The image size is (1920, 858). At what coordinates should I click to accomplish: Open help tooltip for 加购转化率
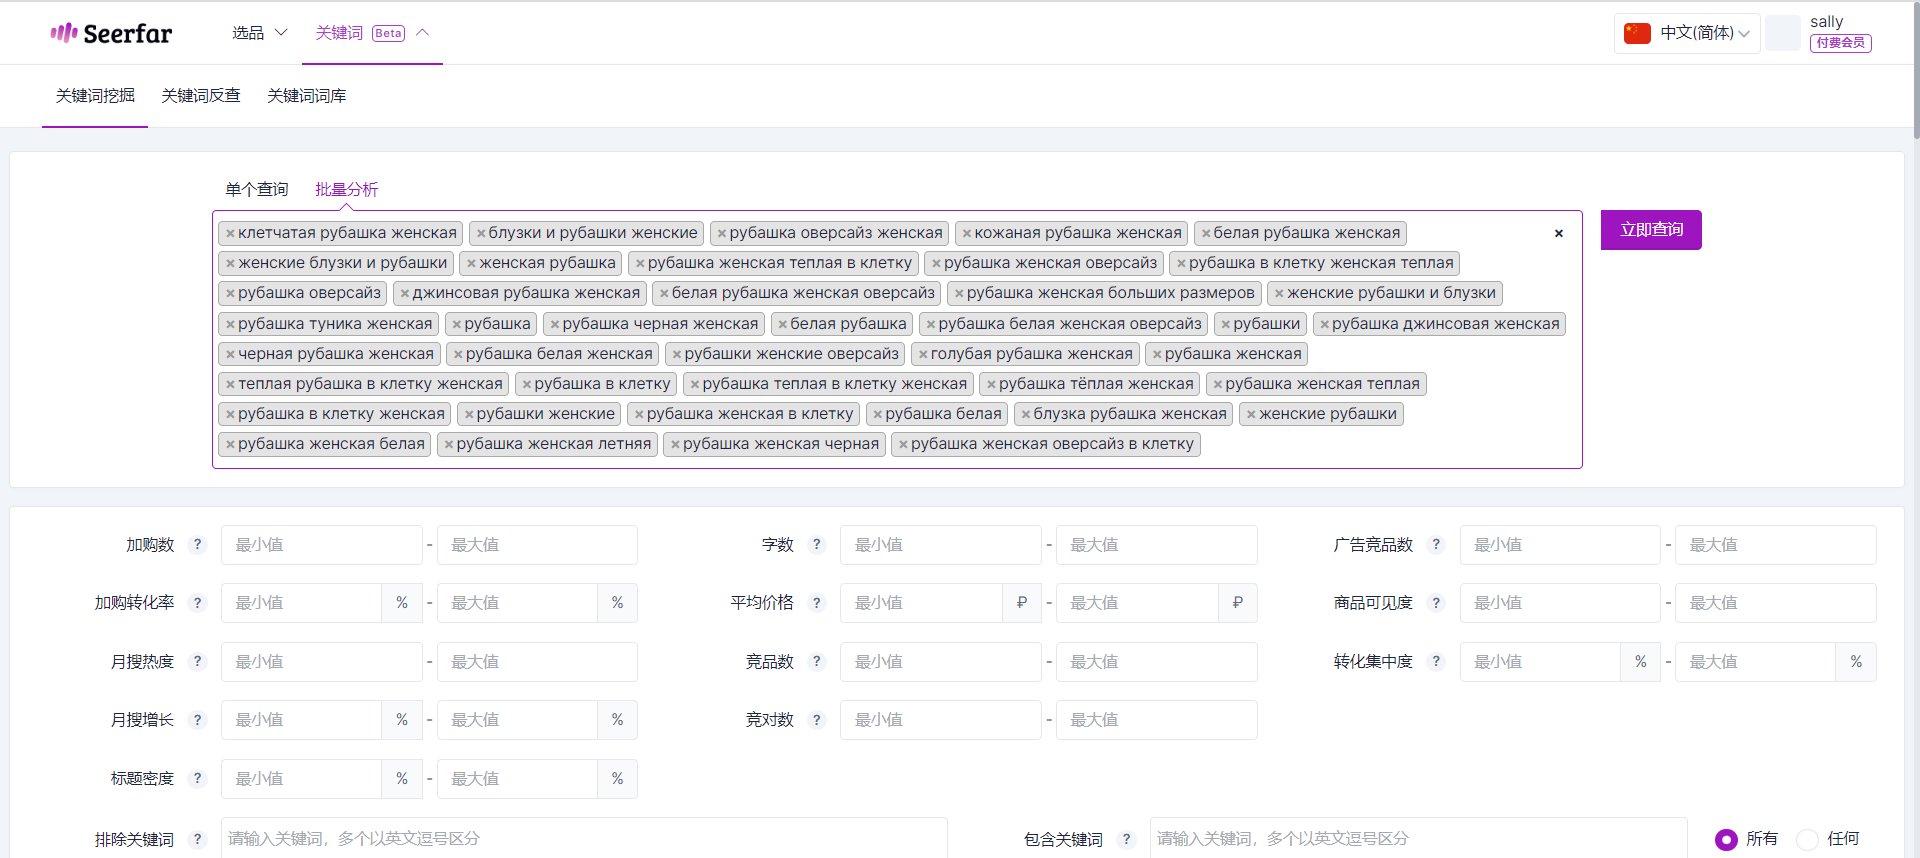pyautogui.click(x=198, y=603)
